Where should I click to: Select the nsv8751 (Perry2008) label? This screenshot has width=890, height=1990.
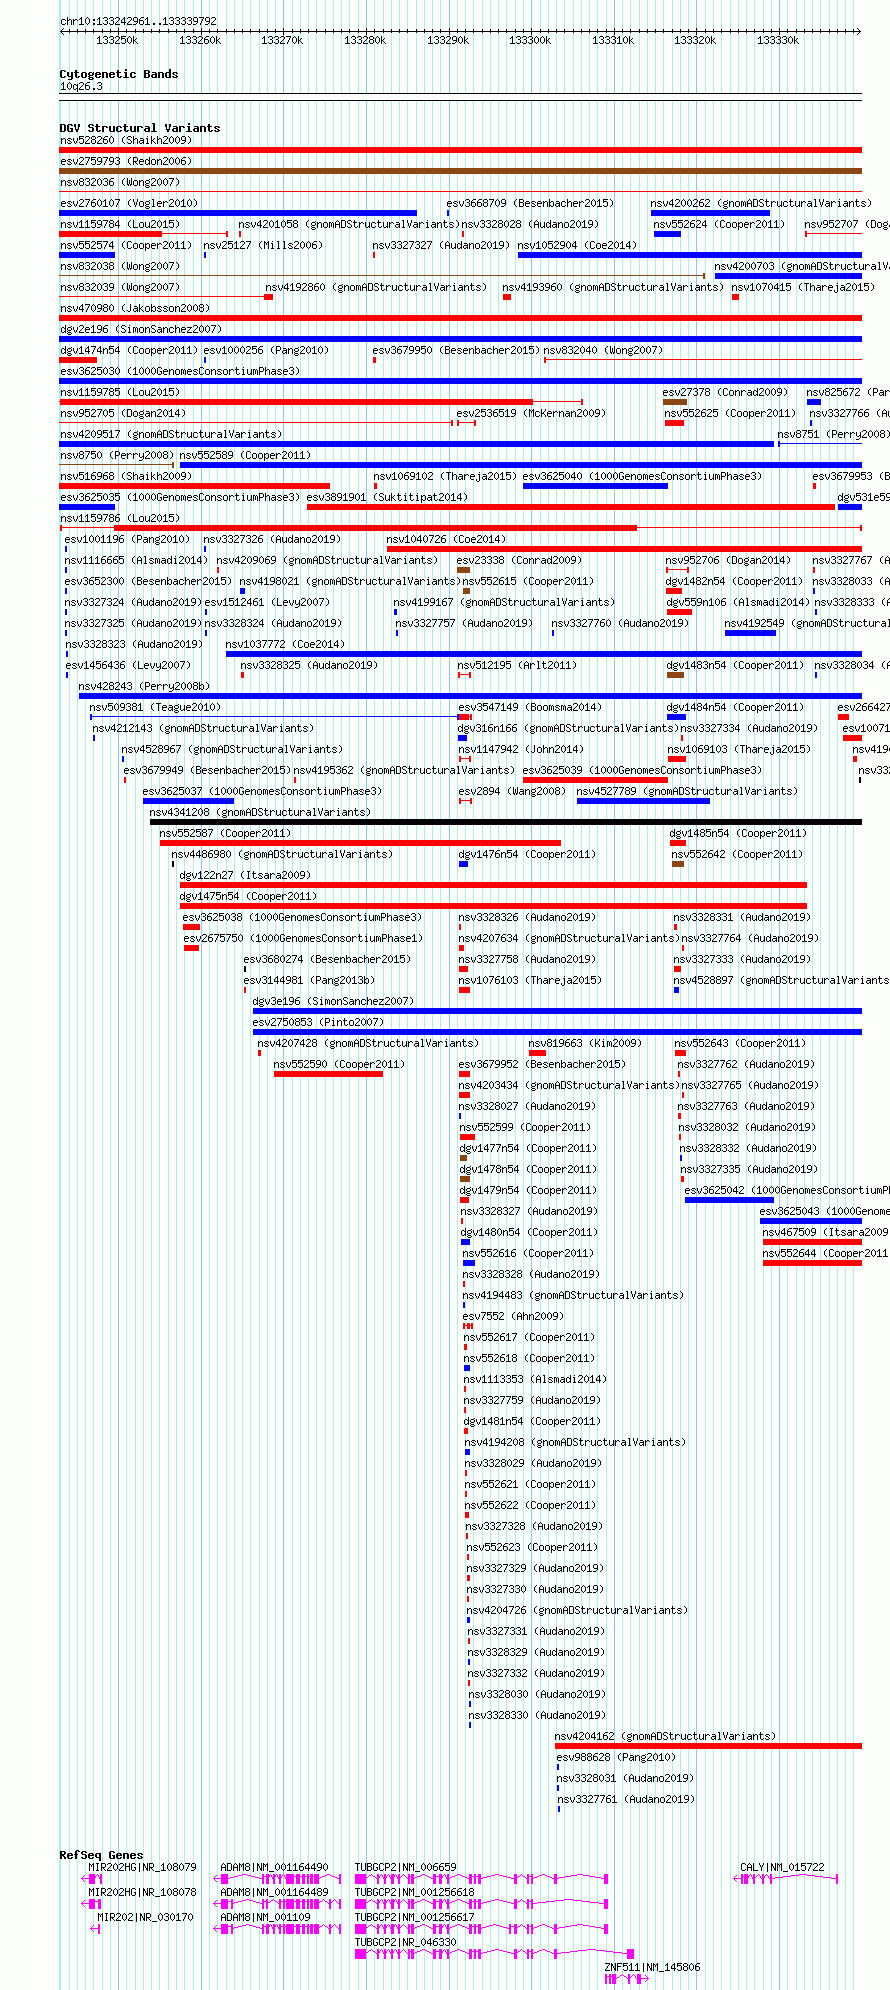(833, 434)
